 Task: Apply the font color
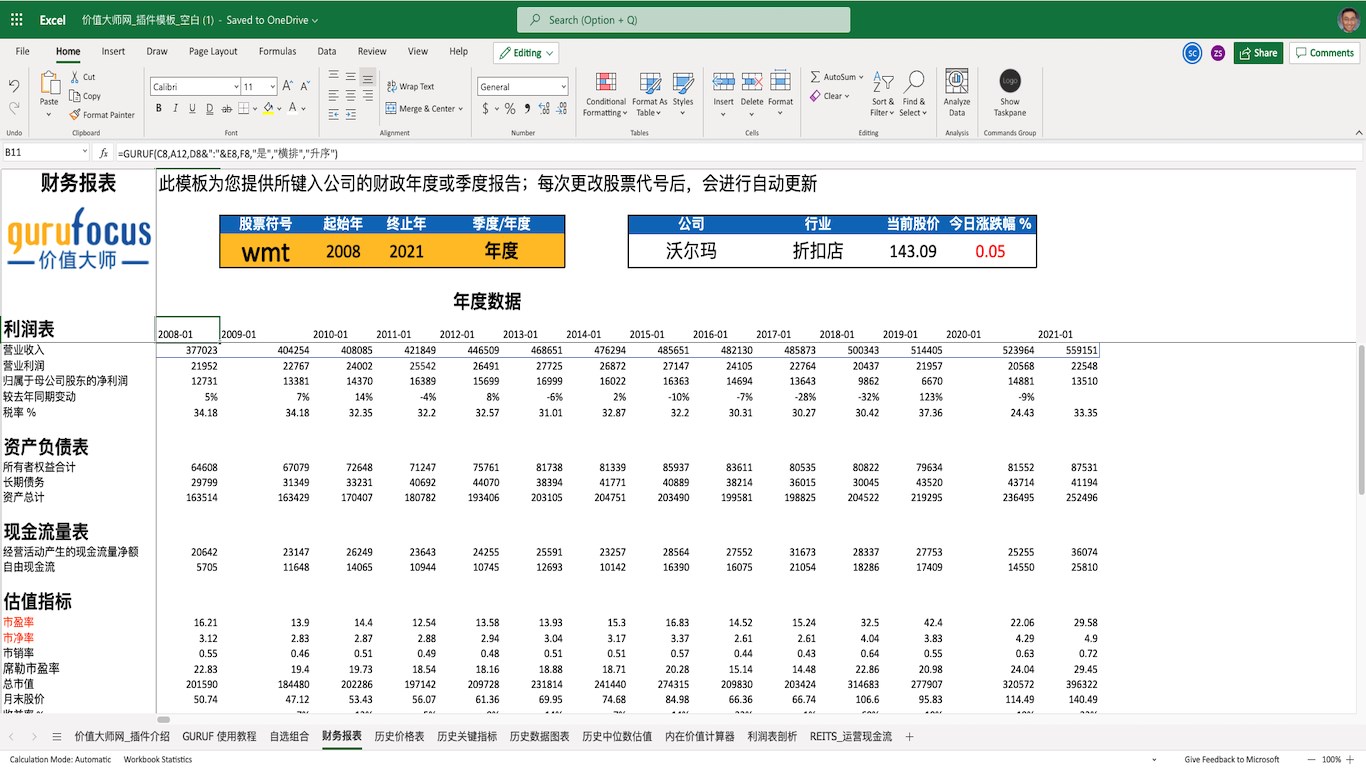294,108
